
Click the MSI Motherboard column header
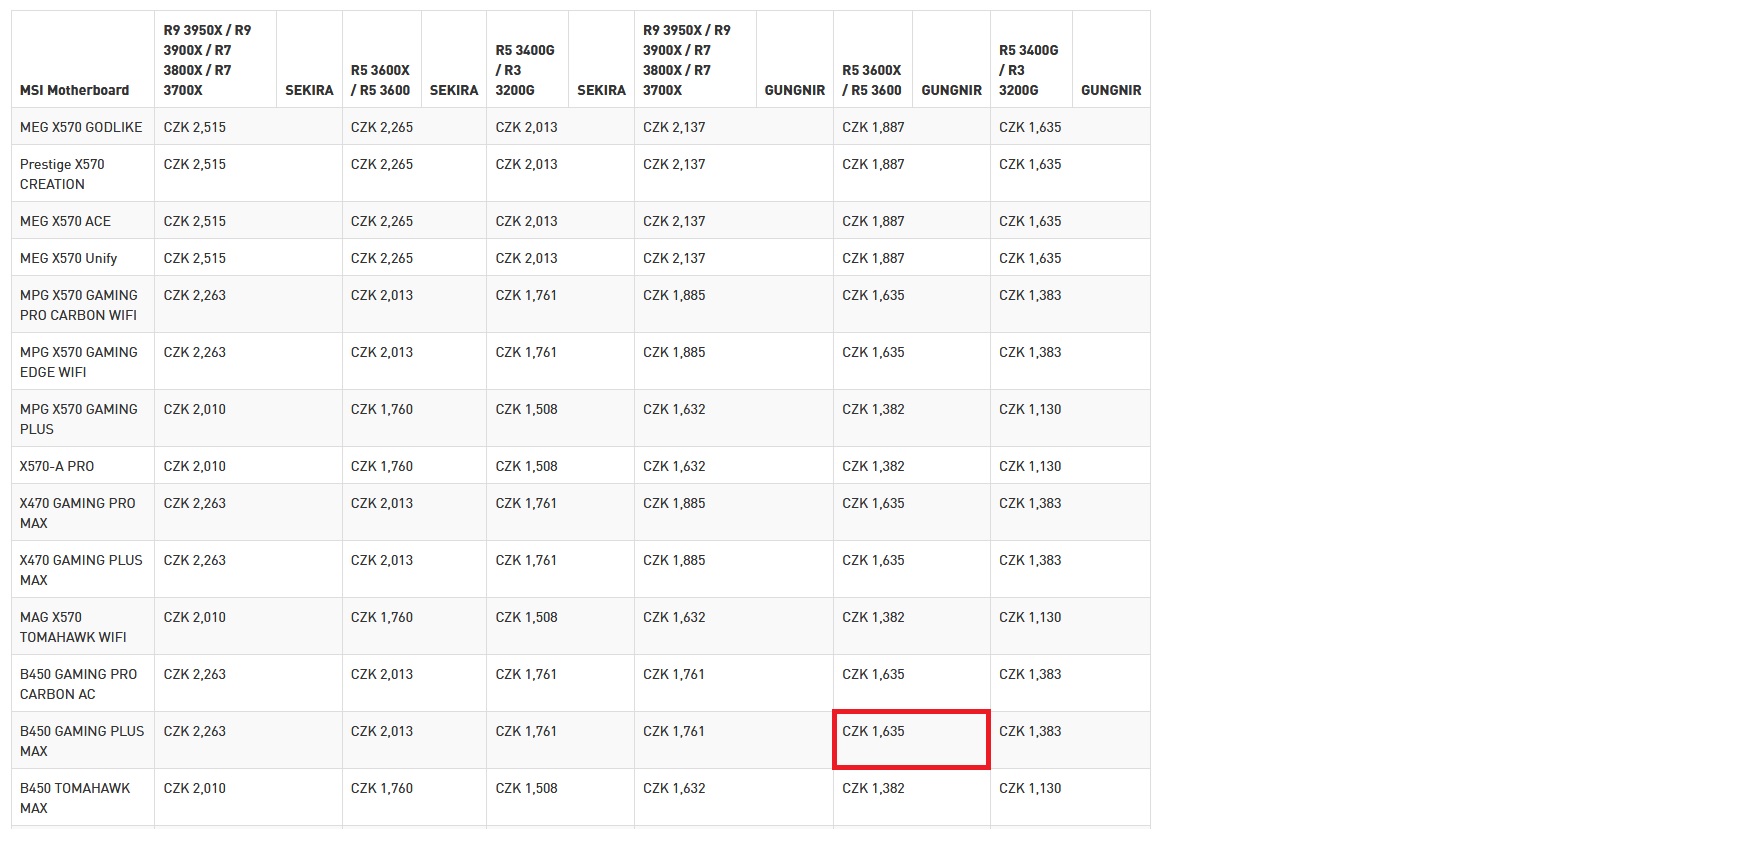(74, 90)
